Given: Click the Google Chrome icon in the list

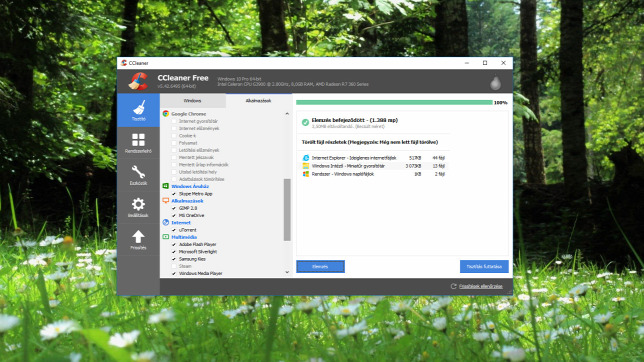Looking at the screenshot, I should (x=166, y=114).
